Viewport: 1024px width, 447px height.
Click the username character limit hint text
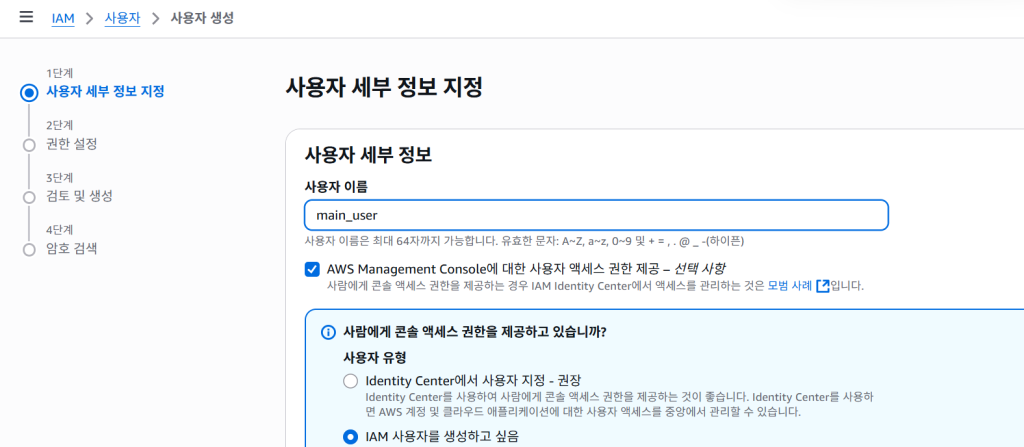524,241
